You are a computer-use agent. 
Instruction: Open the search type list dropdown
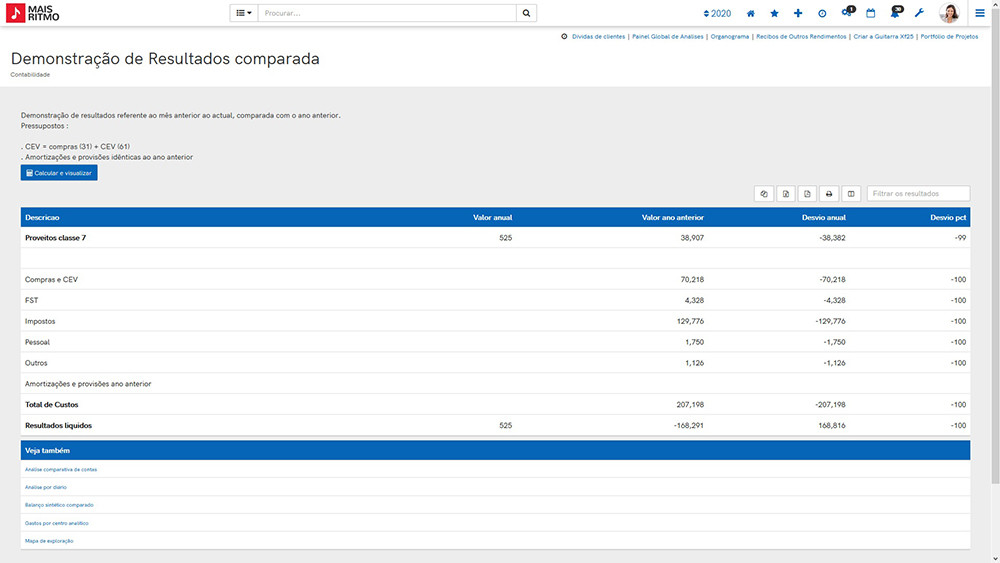click(244, 13)
